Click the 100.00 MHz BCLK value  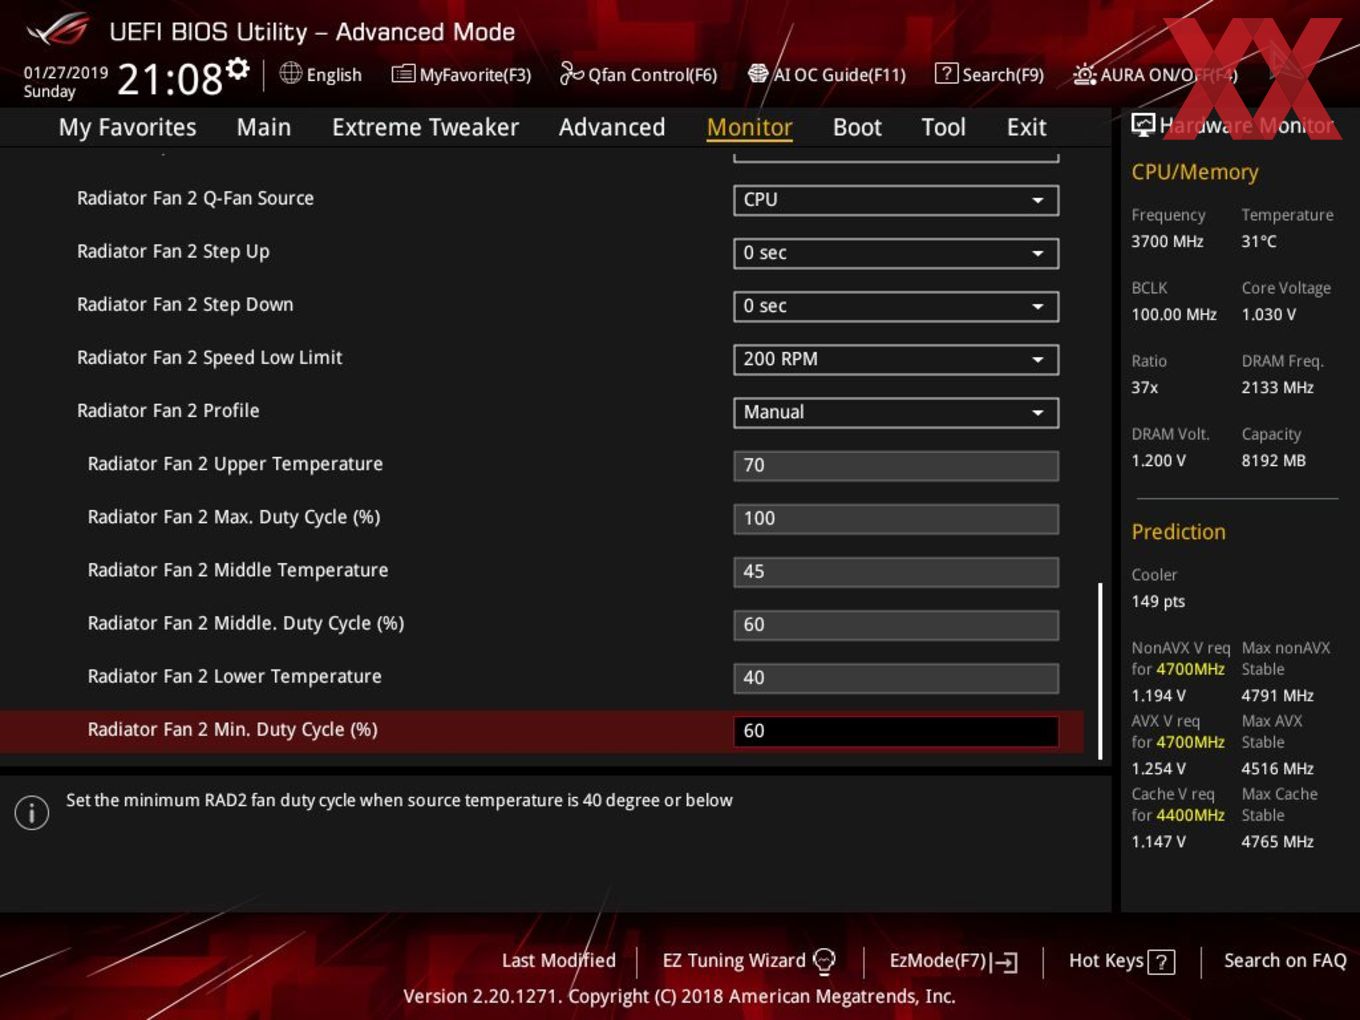1174,314
